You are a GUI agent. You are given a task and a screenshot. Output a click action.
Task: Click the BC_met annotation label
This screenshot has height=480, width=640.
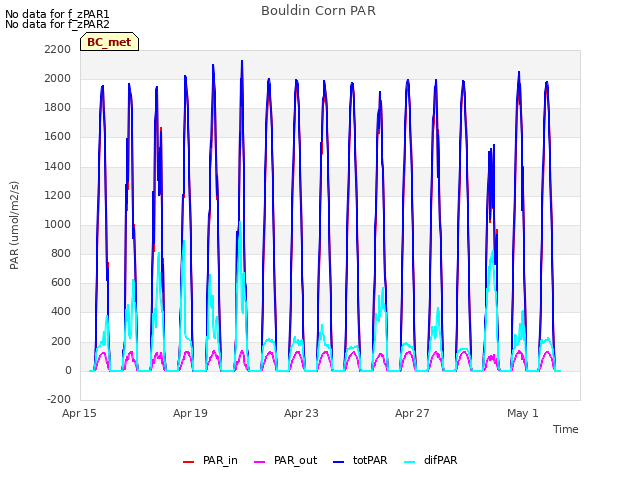pos(109,42)
